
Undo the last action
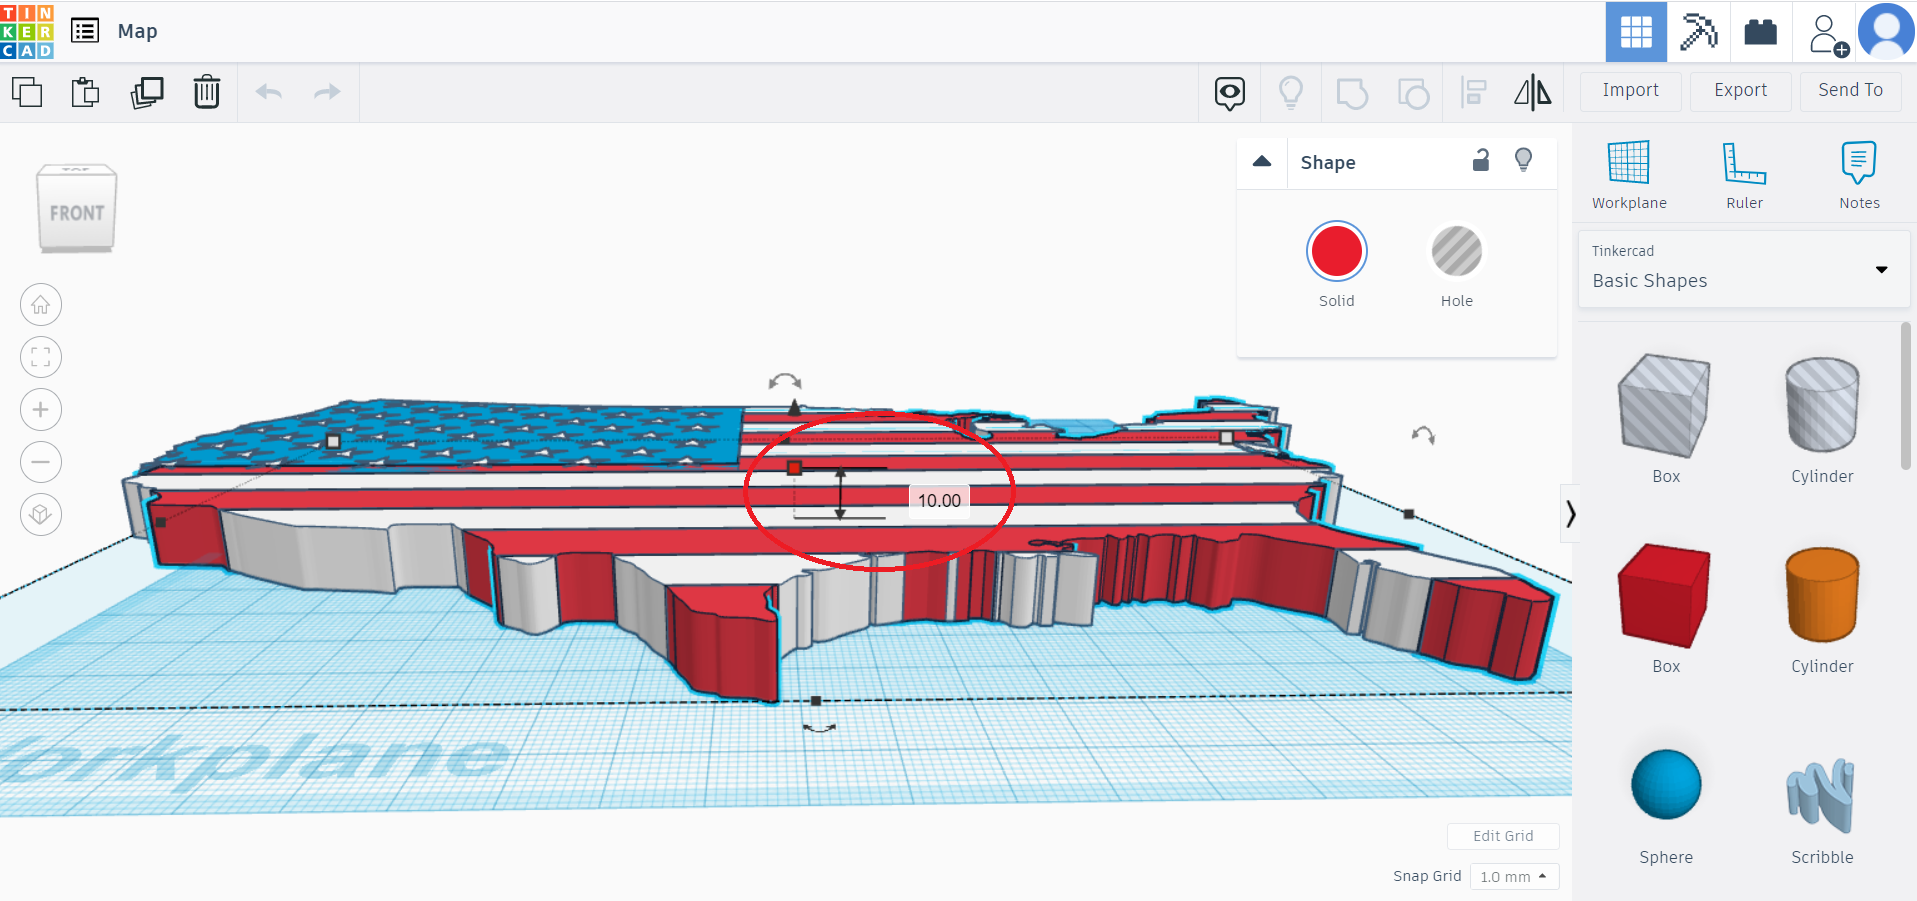pos(269,92)
